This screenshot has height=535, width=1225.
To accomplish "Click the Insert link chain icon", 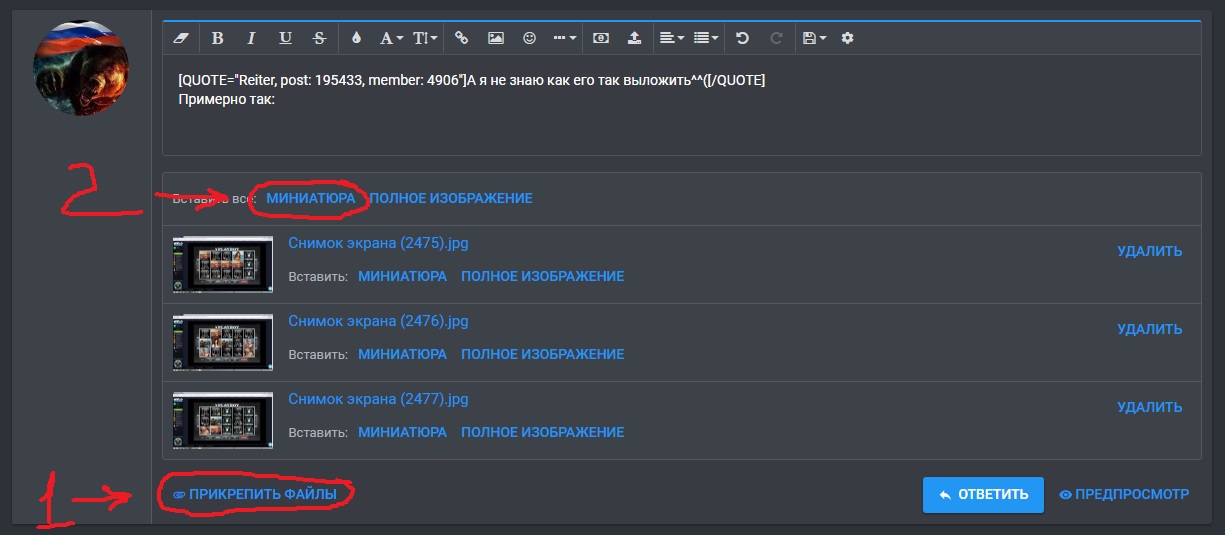I will 461,38.
